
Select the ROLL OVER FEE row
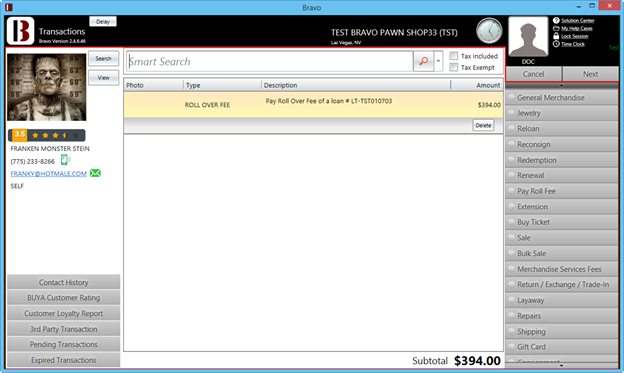pos(313,105)
